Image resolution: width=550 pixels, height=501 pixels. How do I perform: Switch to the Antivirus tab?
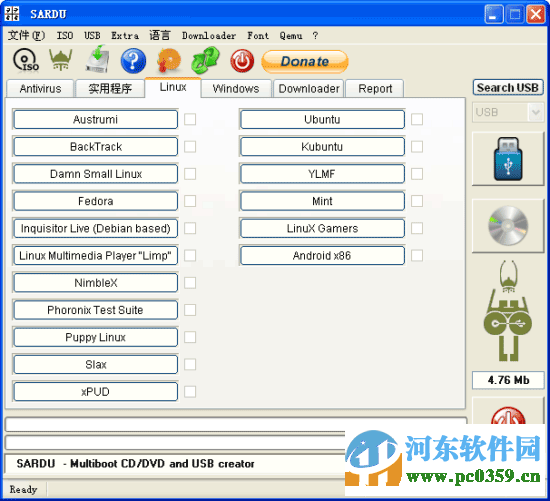point(40,88)
